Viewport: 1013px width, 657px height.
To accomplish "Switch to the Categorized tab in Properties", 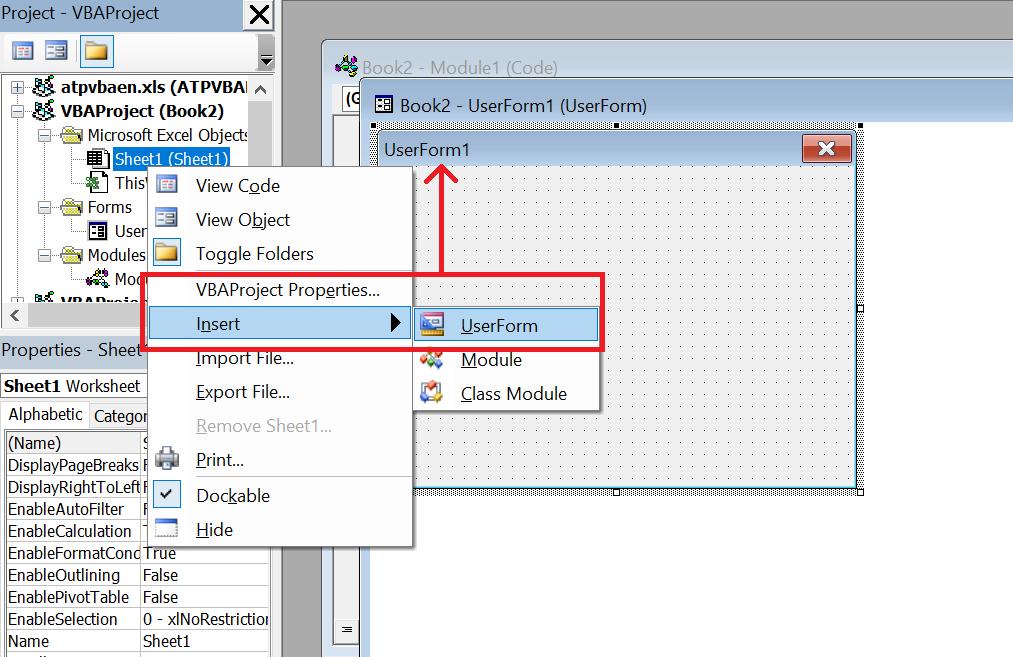I will coord(134,414).
